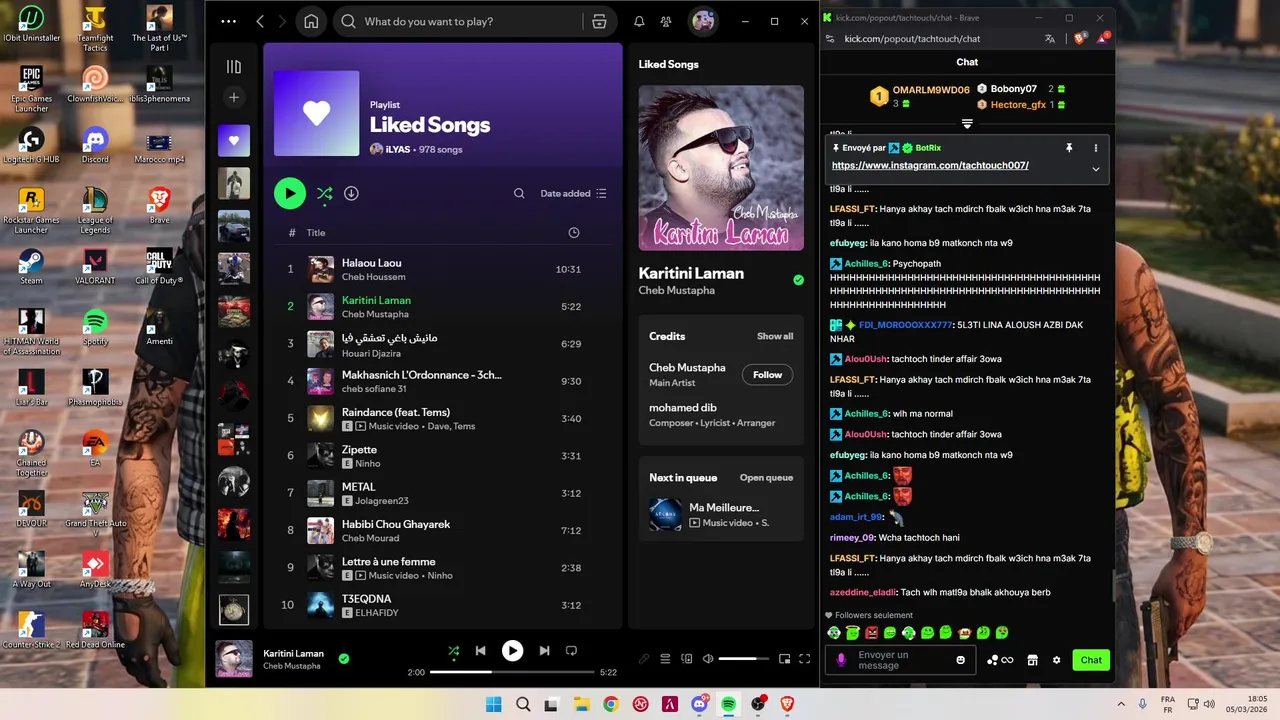Open Windows Start menu
Screen dimensions: 1280x720
(494, 704)
